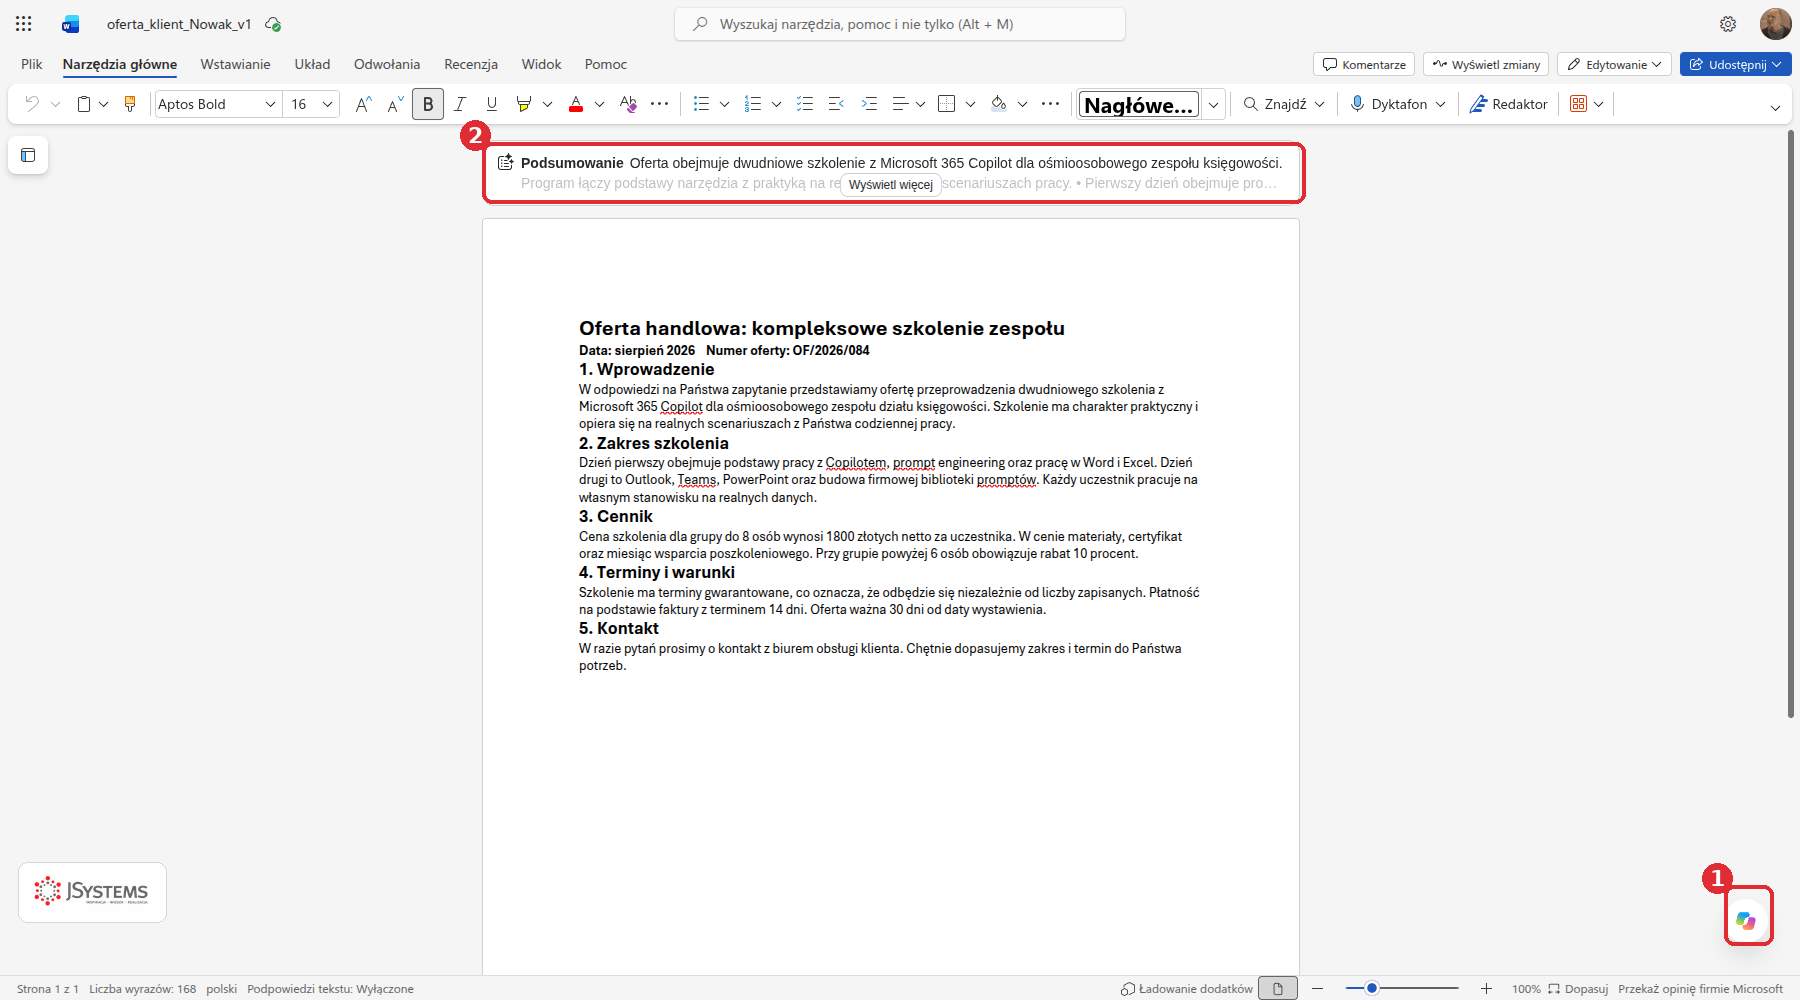The width and height of the screenshot is (1800, 1000).
Task: Click the red add-ins grid icon
Action: (1579, 104)
